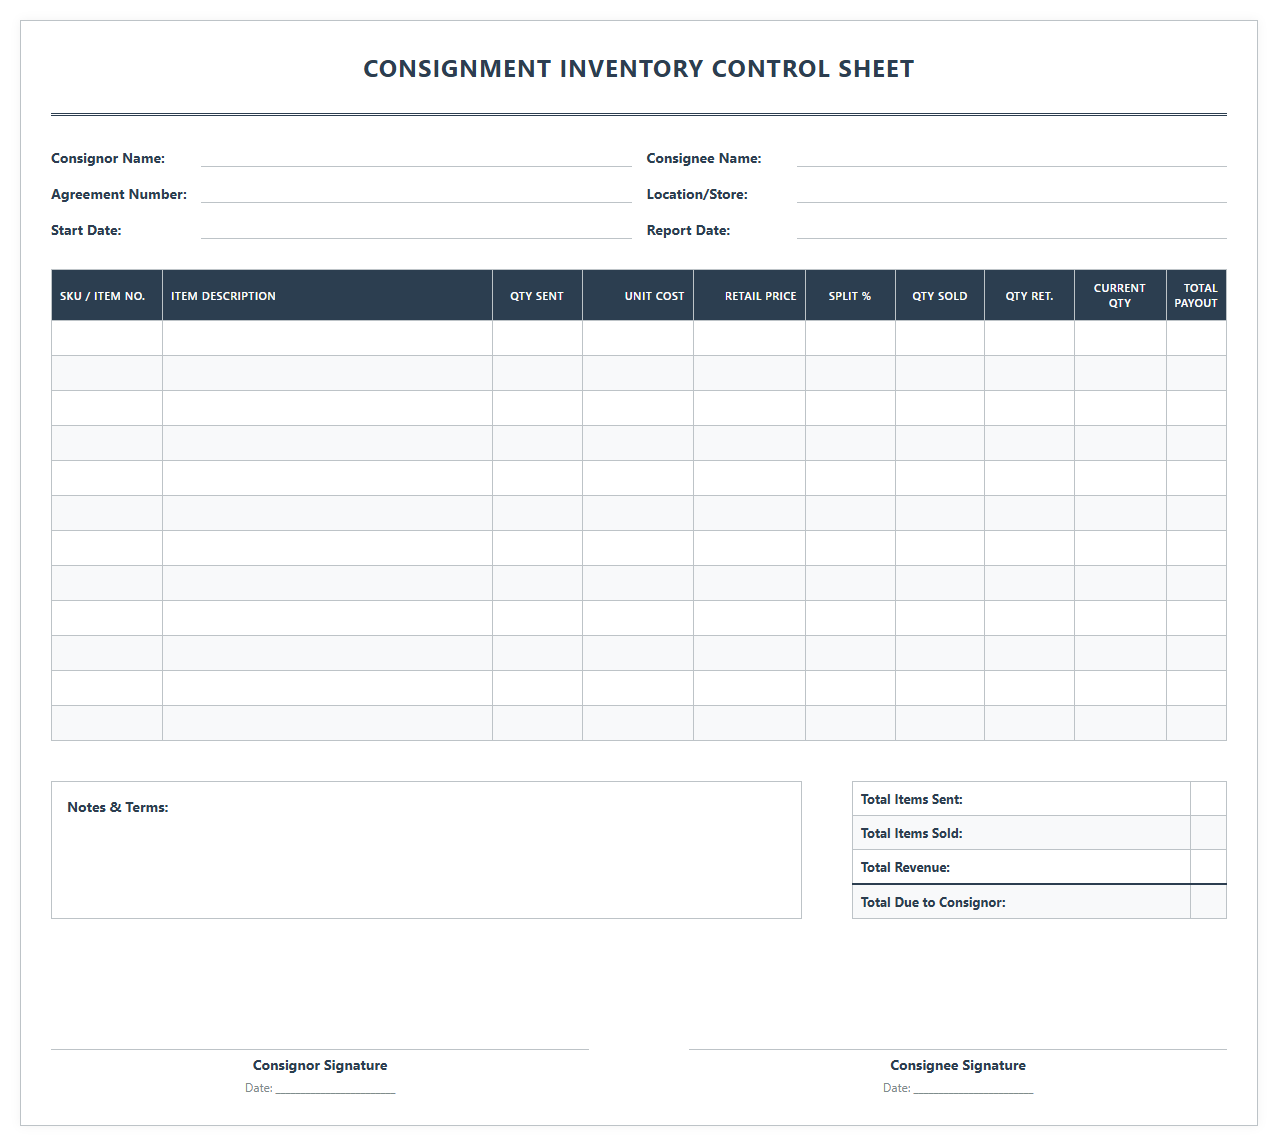Image resolution: width=1278 pixels, height=1146 pixels.
Task: Click the Consignee Name label
Action: click(x=704, y=158)
